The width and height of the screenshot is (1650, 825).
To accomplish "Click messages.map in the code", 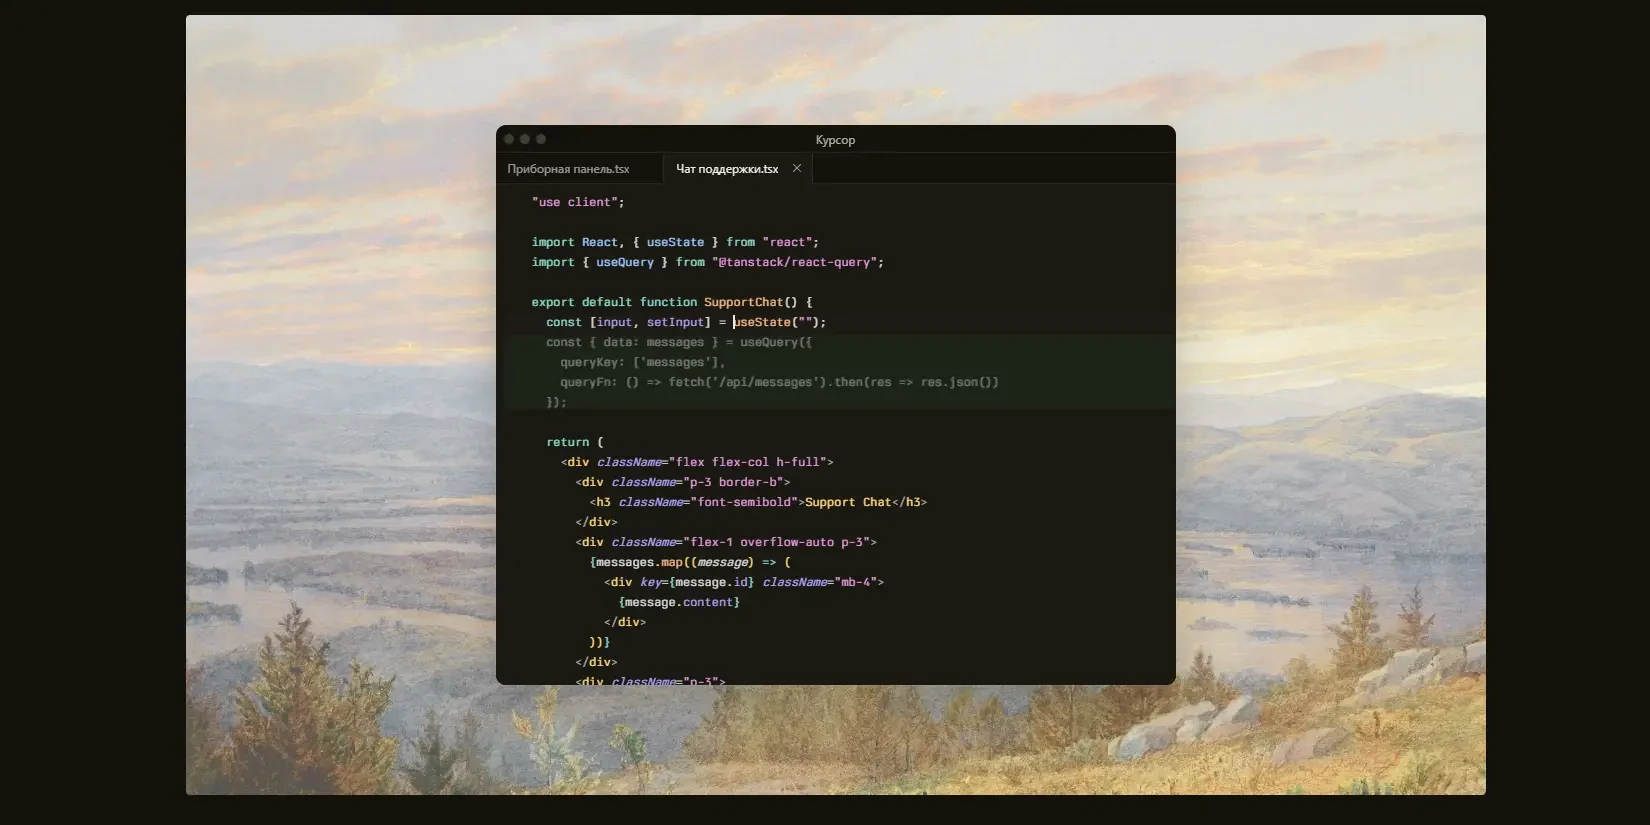I will pos(639,562).
